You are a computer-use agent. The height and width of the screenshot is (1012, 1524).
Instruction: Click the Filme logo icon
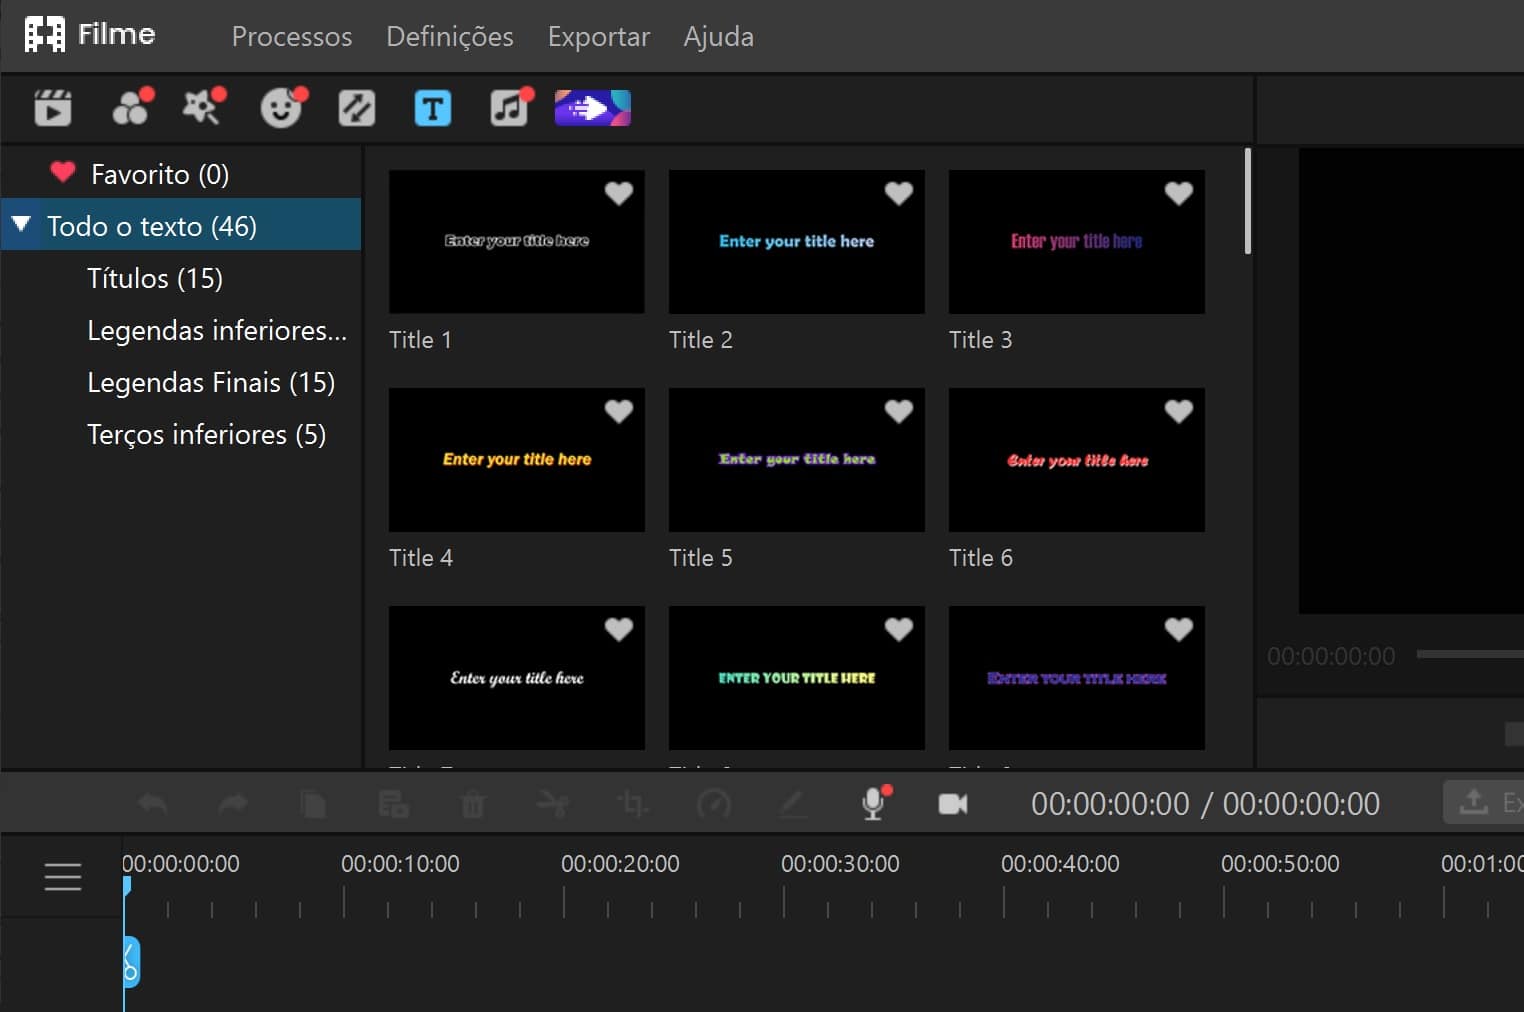pos(45,35)
